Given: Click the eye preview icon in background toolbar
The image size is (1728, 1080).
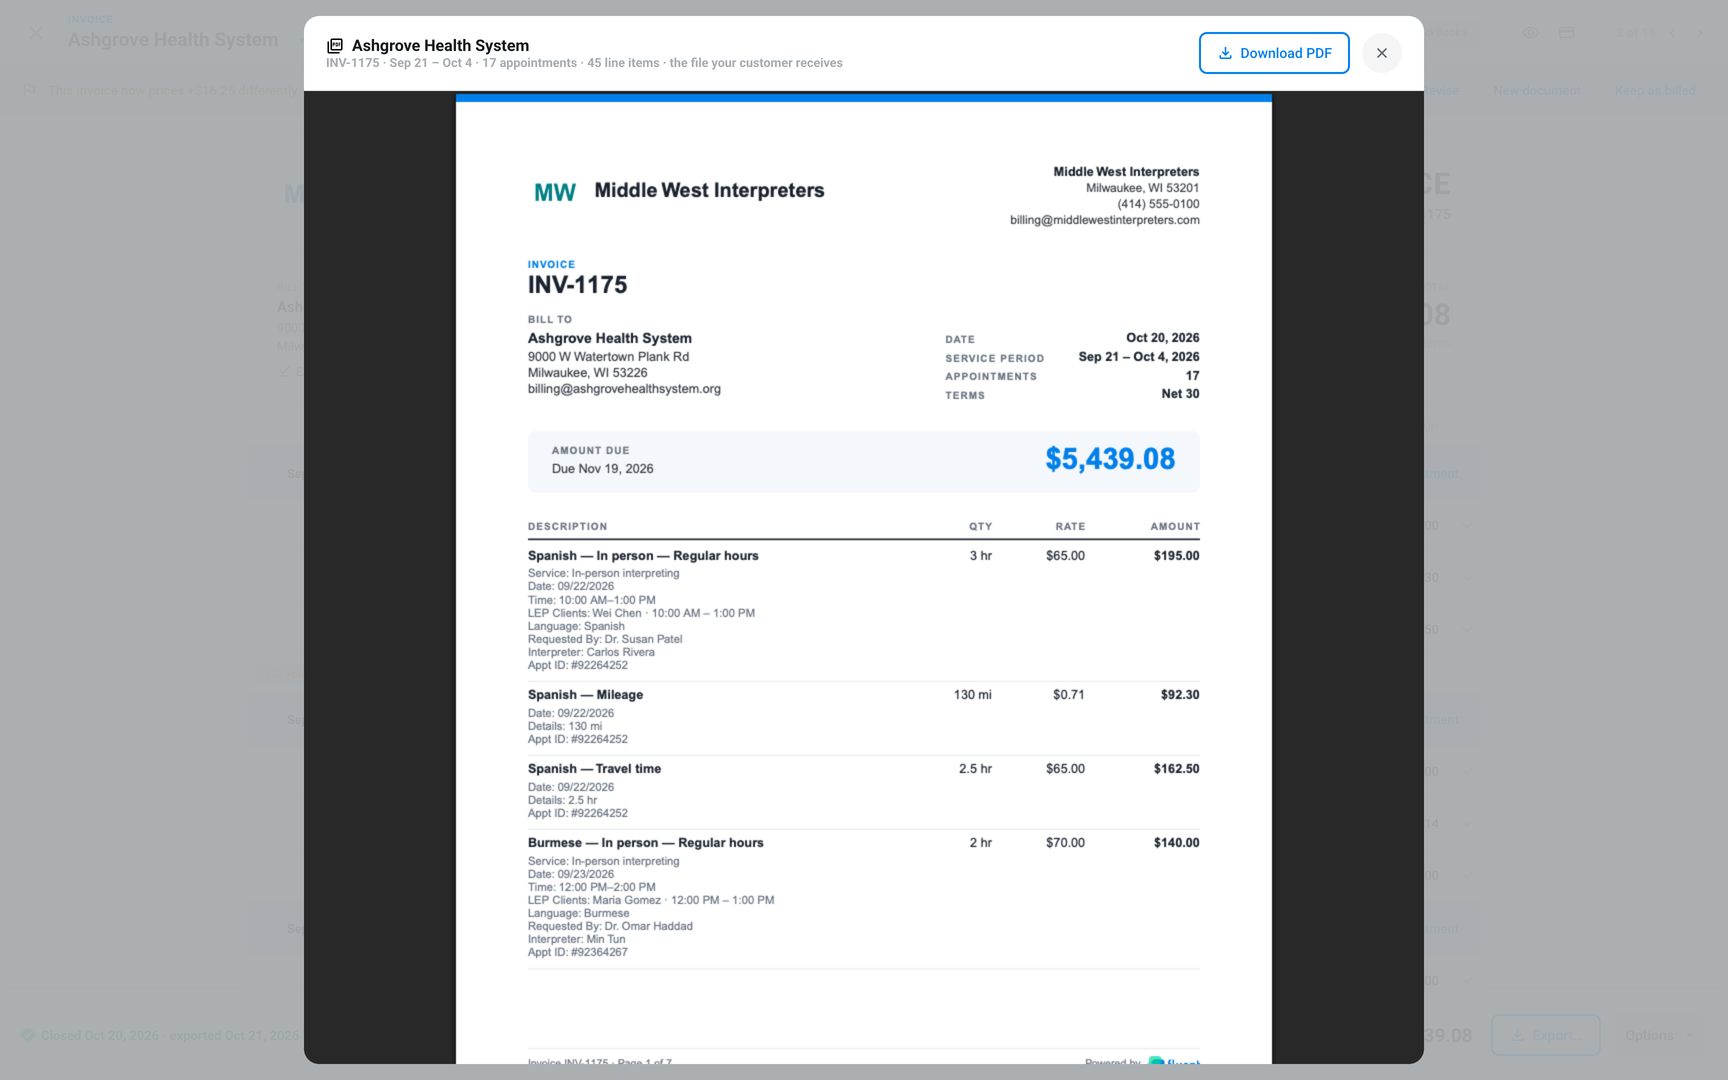Looking at the screenshot, I should coord(1530,33).
